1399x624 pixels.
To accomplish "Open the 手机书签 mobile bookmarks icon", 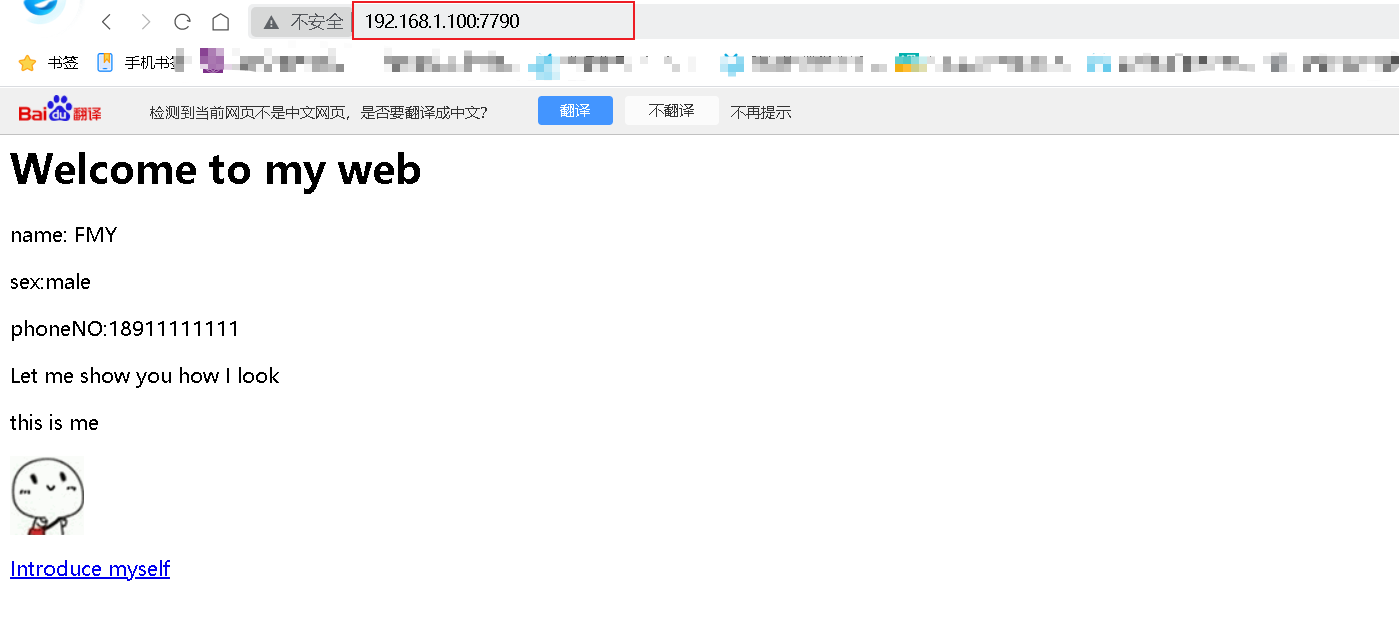I will [105, 62].
